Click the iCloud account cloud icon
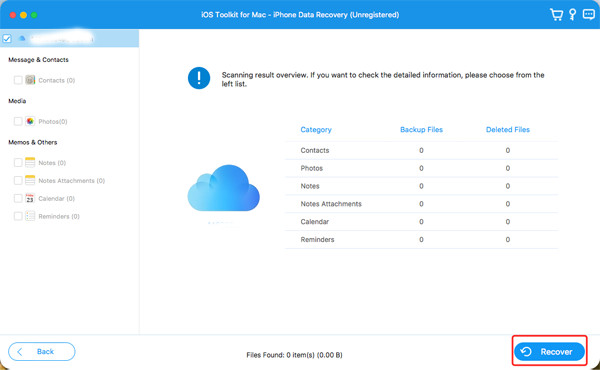600x370 pixels. pyautogui.click(x=22, y=38)
